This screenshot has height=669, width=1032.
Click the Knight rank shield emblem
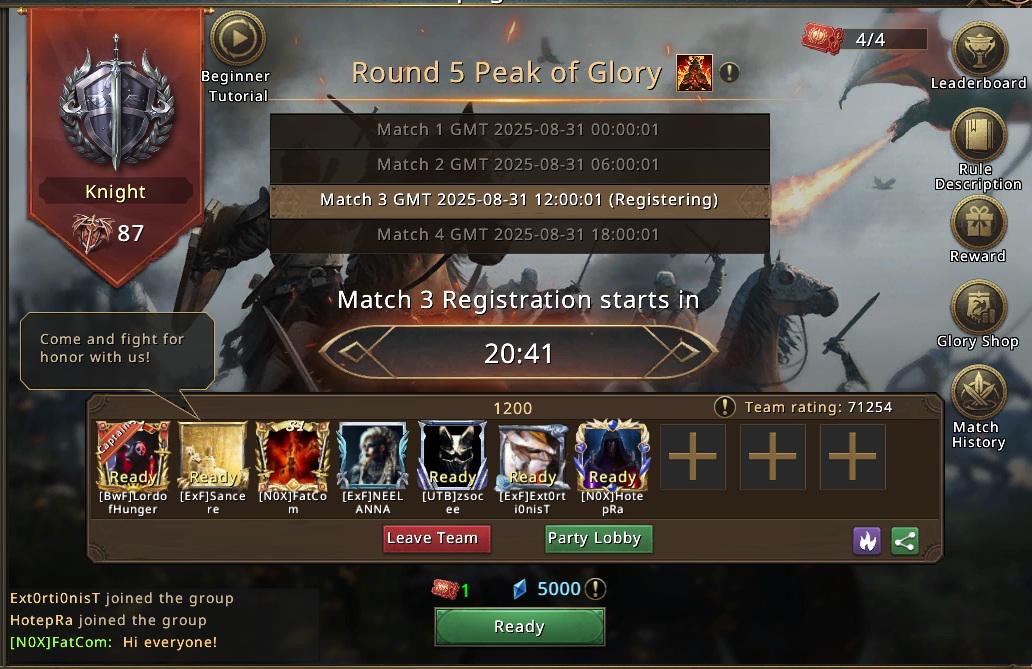point(116,102)
